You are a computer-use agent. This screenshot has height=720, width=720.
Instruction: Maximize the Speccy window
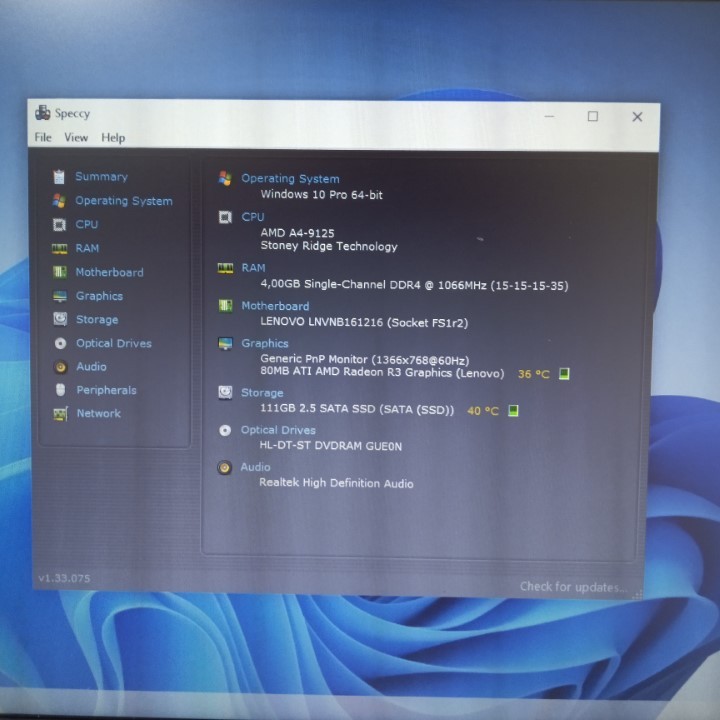[x=593, y=117]
